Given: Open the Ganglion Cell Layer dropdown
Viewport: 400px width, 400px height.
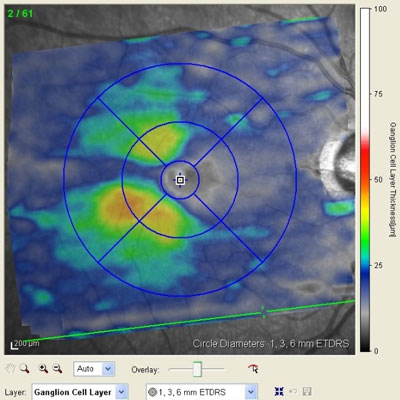Looking at the screenshot, I should pyautogui.click(x=79, y=392).
